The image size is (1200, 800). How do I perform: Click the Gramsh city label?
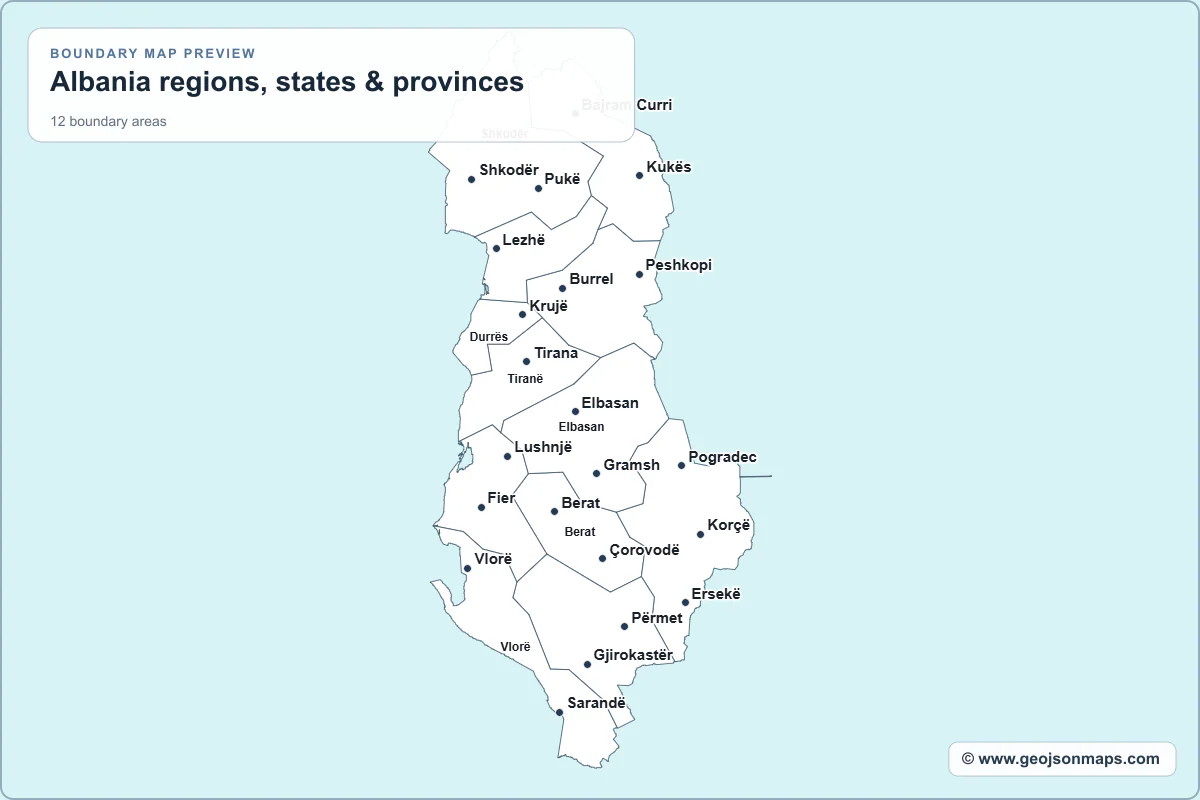(x=632, y=465)
